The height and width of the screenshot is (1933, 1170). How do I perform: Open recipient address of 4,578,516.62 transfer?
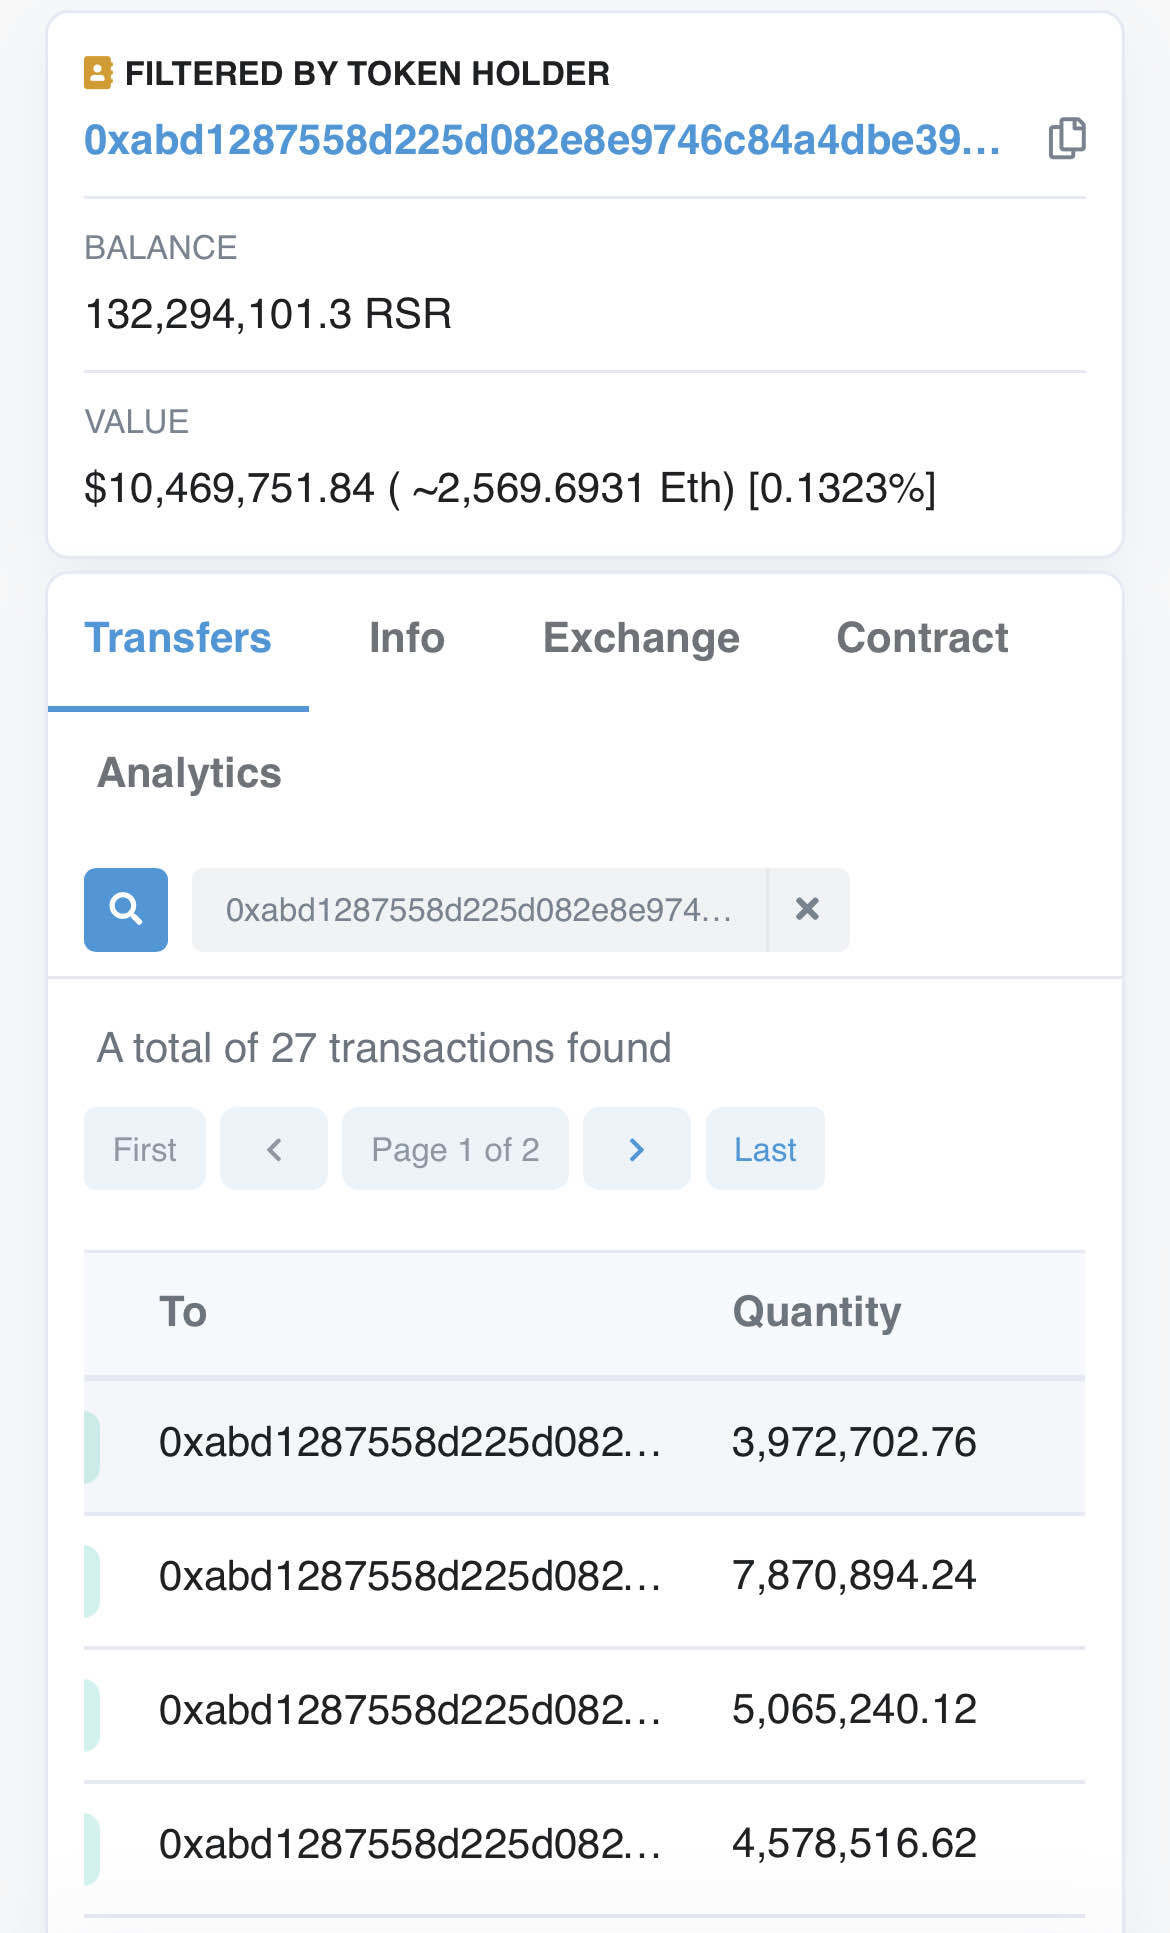[410, 1843]
